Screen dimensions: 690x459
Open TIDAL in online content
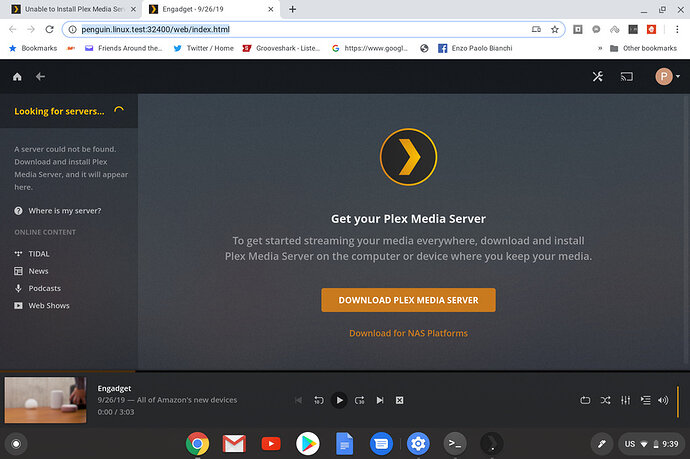pyautogui.click(x=32, y=254)
